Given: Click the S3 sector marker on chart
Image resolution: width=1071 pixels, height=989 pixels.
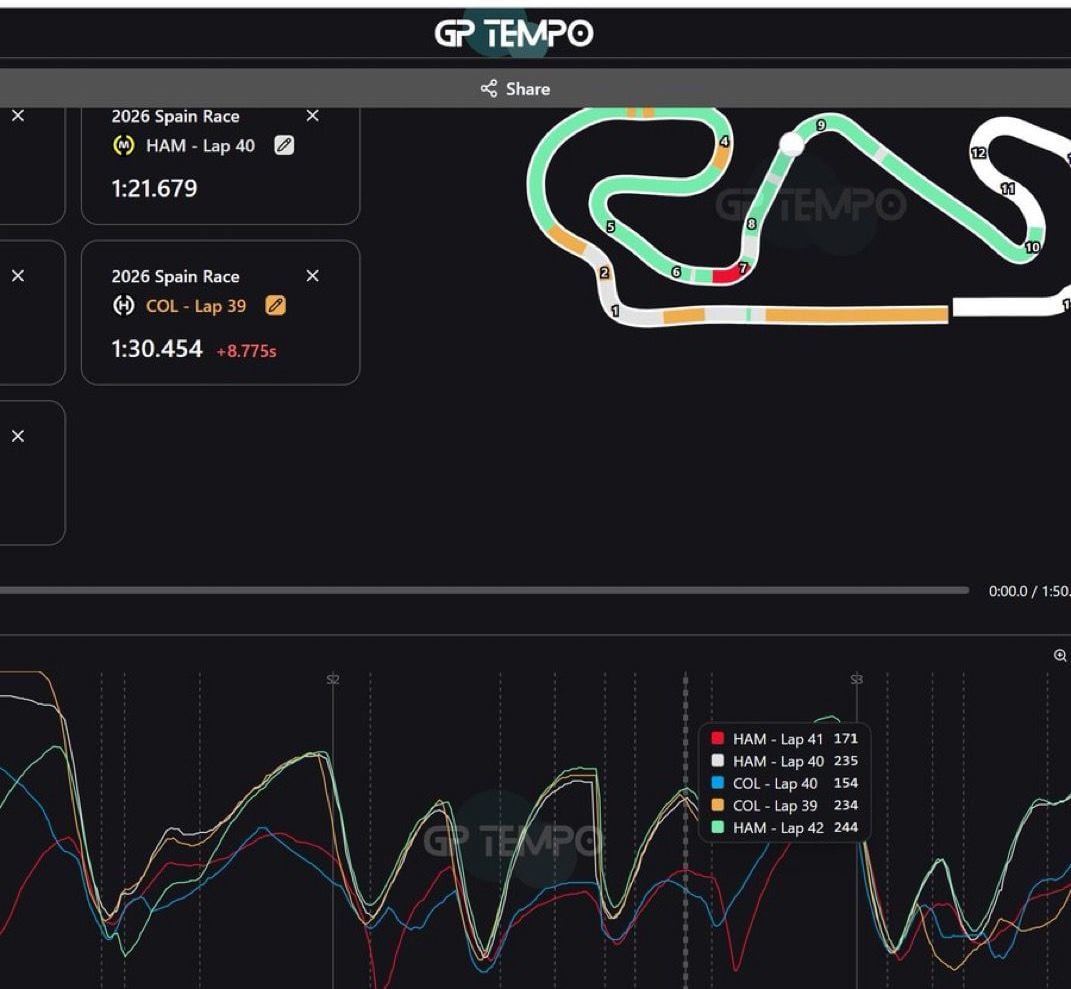Looking at the screenshot, I should point(857,679).
